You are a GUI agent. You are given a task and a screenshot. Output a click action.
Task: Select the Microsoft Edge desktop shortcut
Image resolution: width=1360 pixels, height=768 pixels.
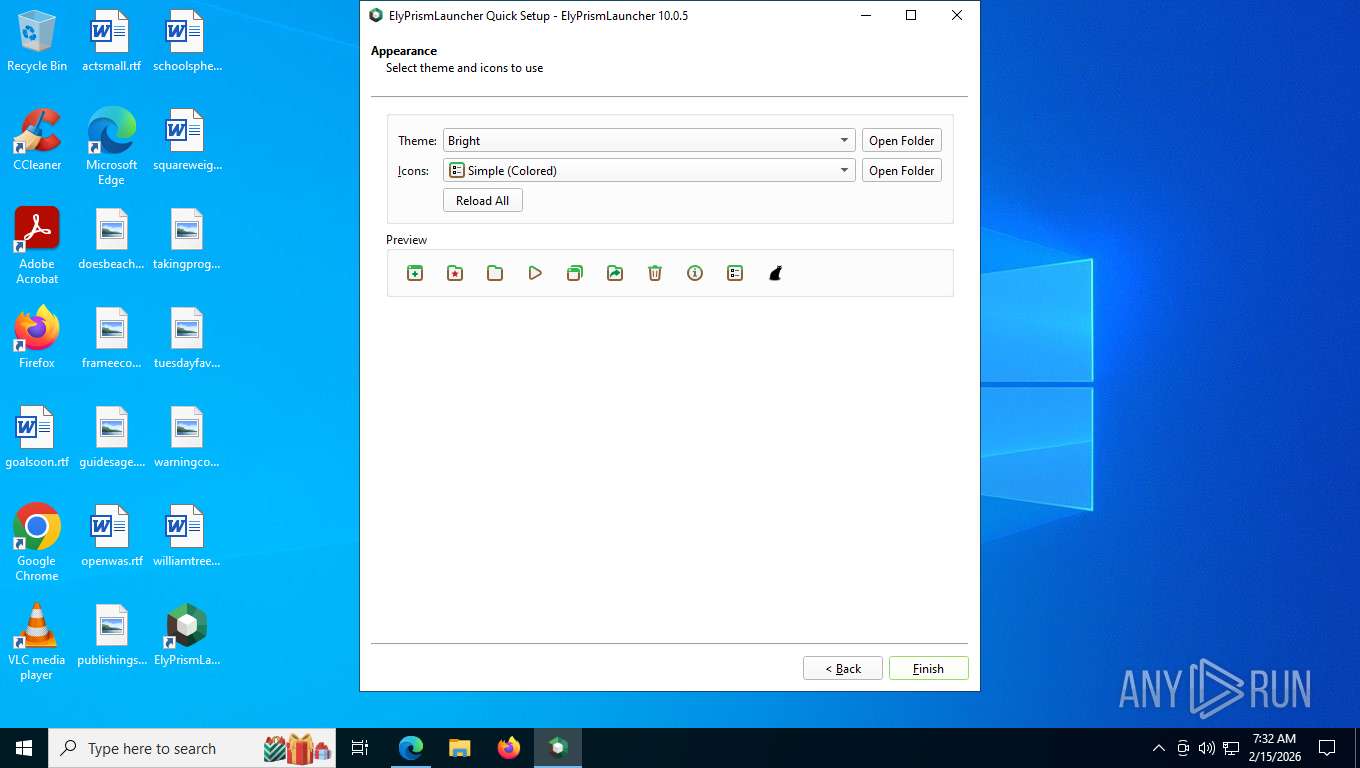click(112, 147)
